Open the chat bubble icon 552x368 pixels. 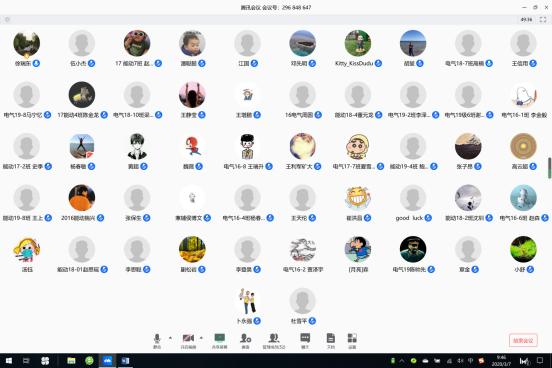point(305,341)
